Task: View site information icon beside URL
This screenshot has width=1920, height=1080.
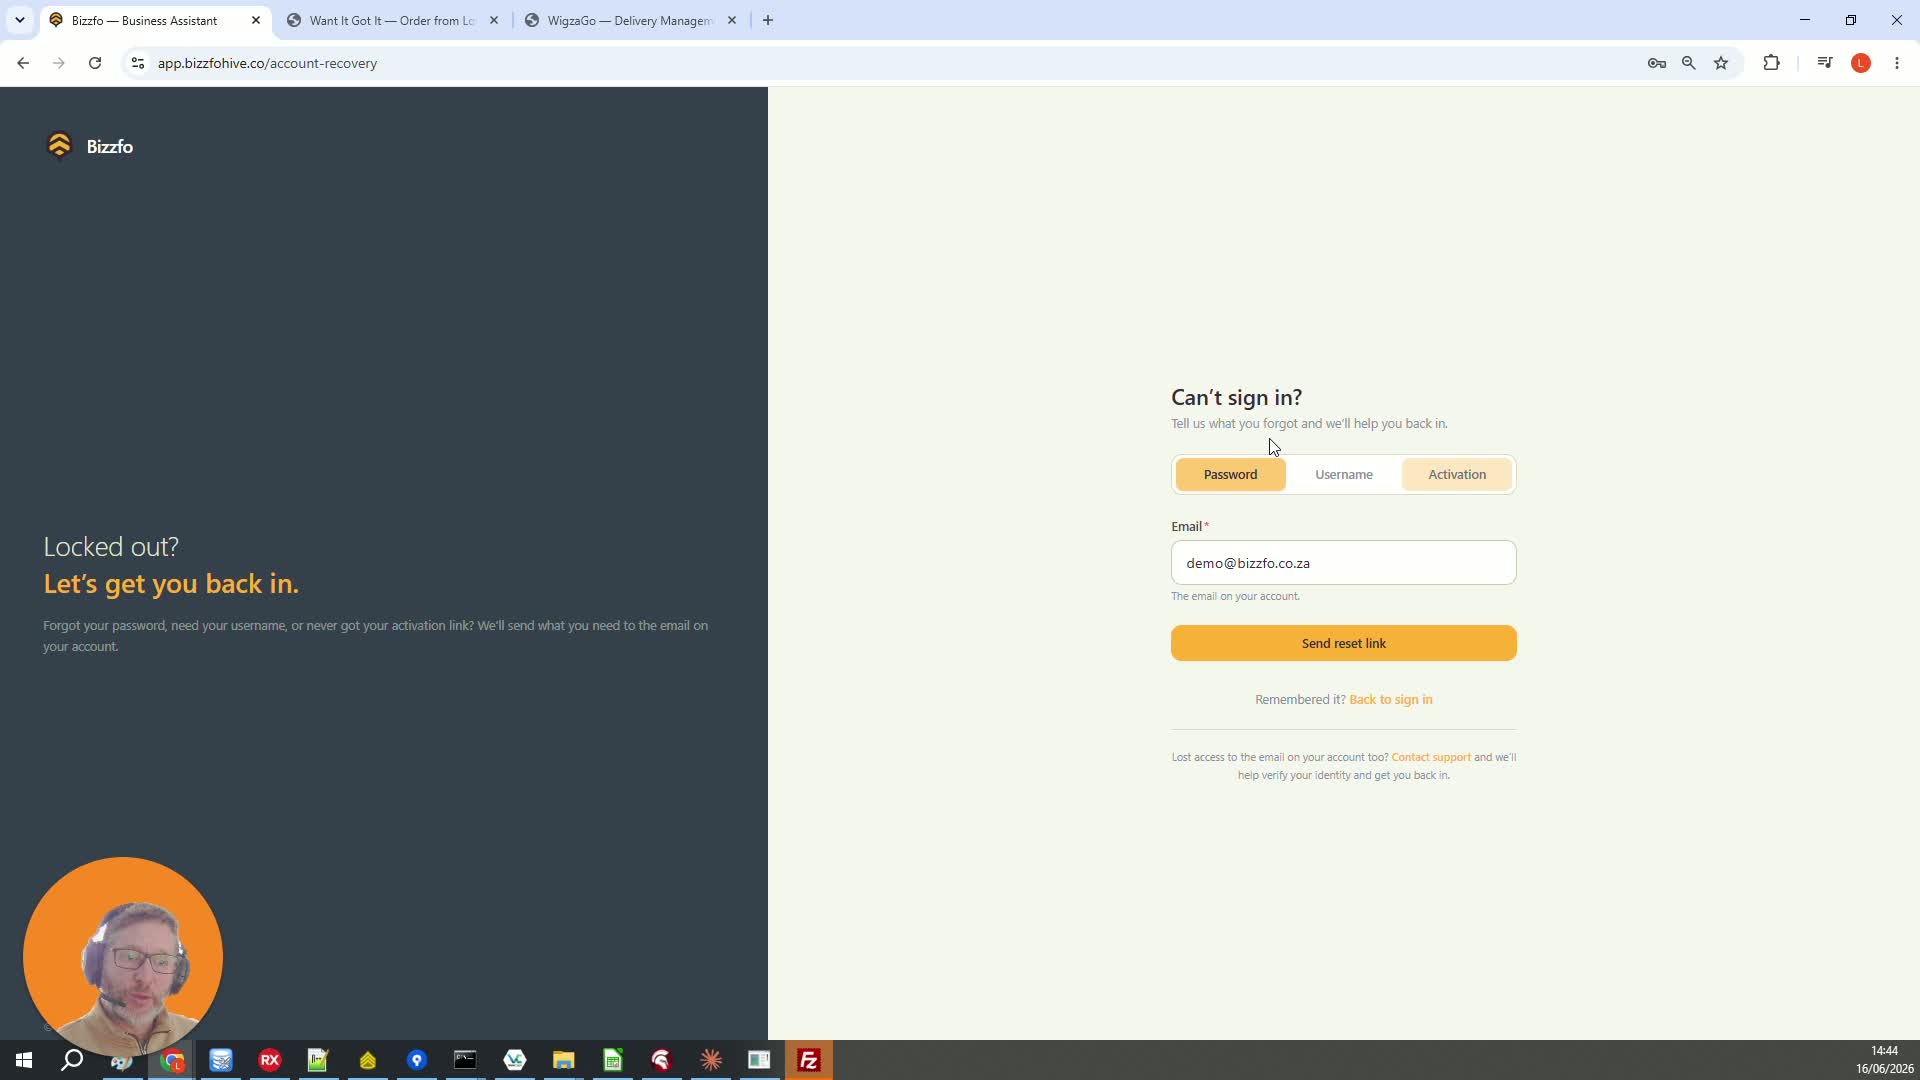Action: [x=138, y=63]
